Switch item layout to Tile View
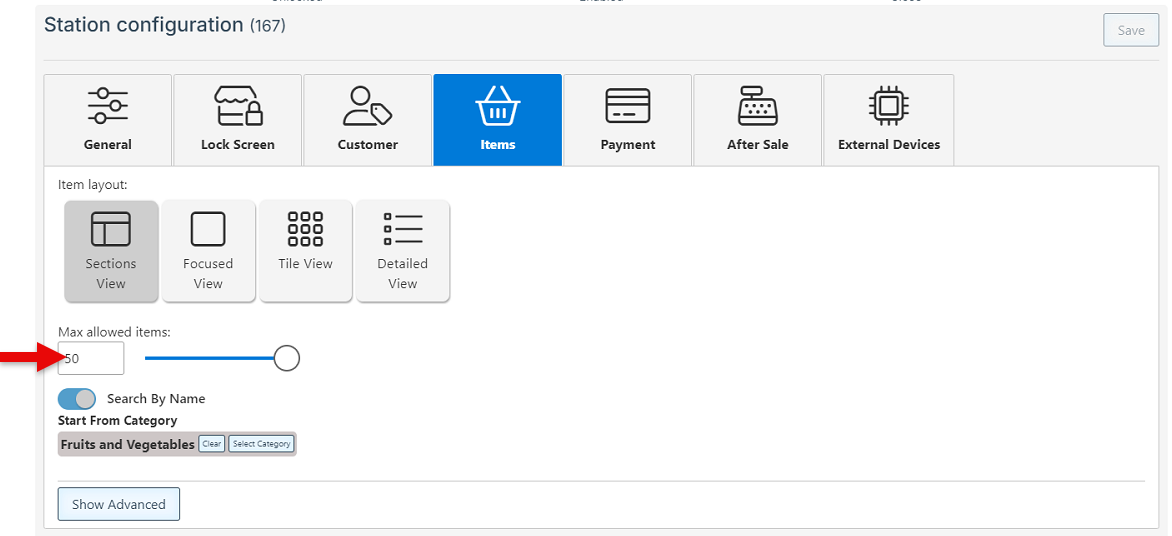This screenshot has width=1172, height=536. 305,251
